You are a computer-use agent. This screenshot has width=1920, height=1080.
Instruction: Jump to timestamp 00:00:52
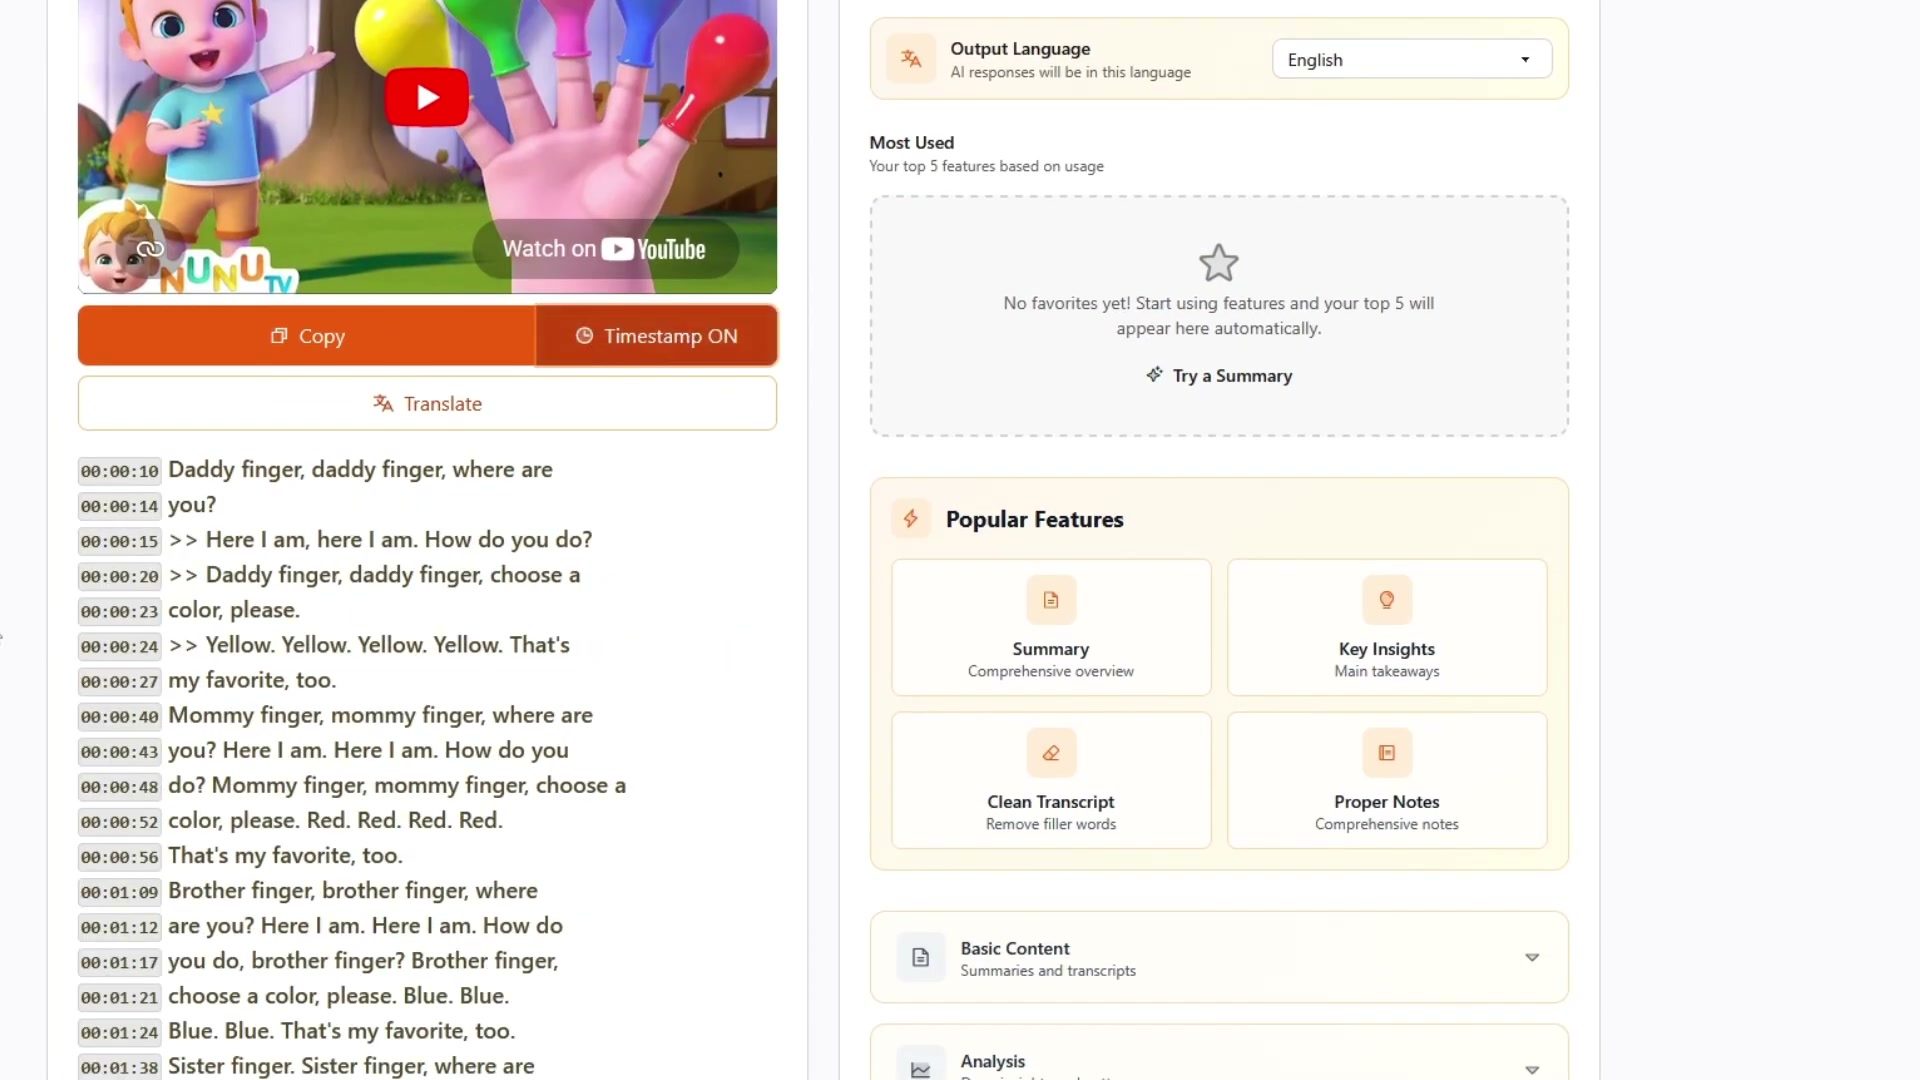(x=120, y=822)
